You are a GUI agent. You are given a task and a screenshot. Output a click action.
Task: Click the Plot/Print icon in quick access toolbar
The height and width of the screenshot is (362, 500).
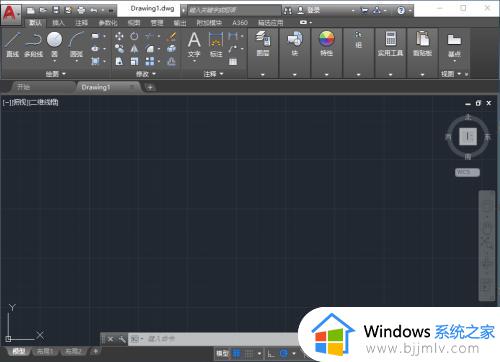pyautogui.click(x=81, y=10)
